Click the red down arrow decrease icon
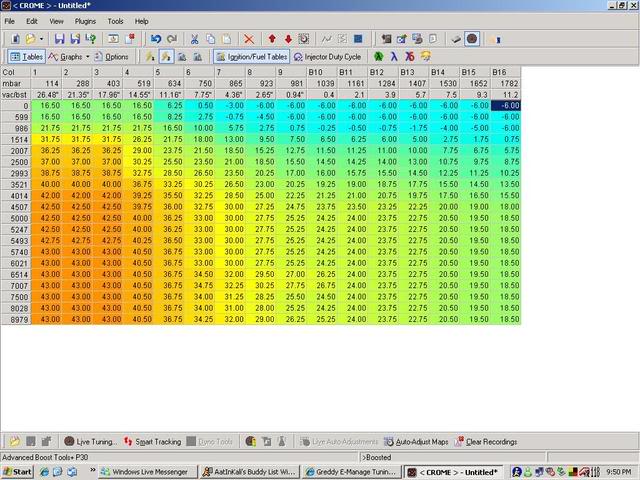This screenshot has height=480, width=640. tap(288, 39)
